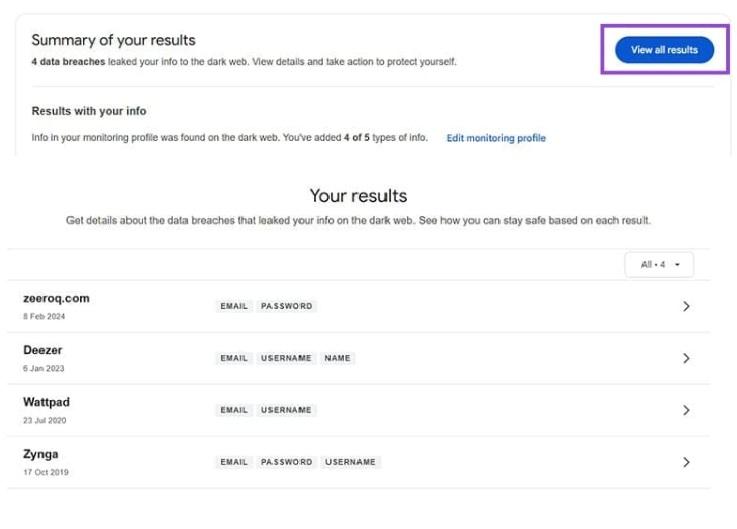Expand the All • 4 filter dropdown
The width and height of the screenshot is (737, 529).
coord(659,264)
